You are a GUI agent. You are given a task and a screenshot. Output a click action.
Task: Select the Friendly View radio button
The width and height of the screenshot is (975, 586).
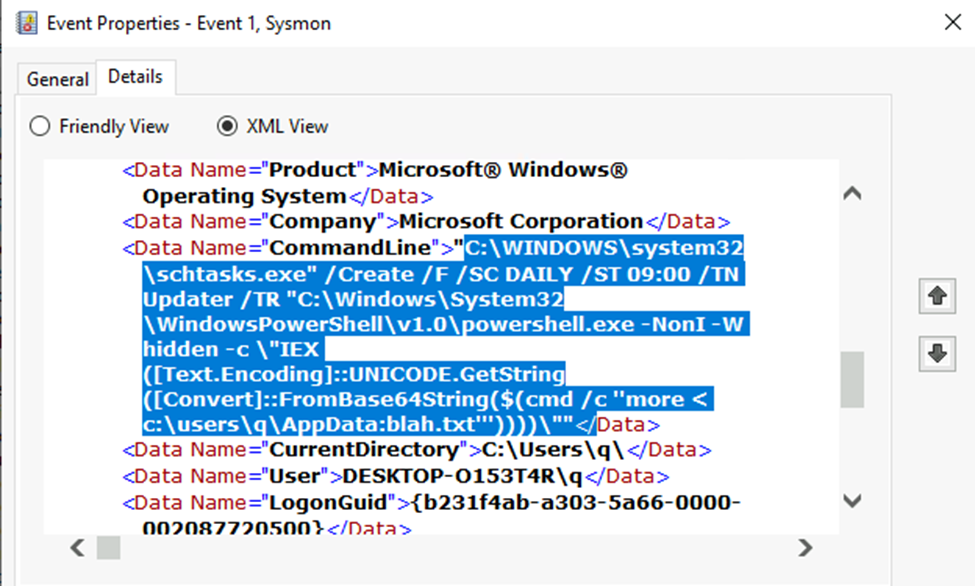click(x=40, y=126)
